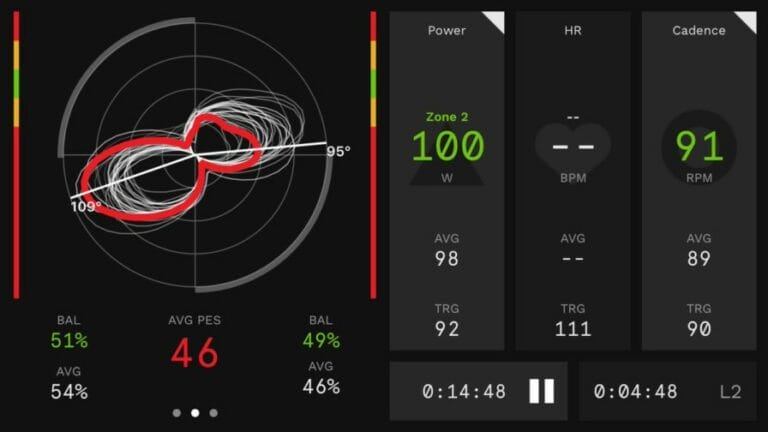Click the 95° angle label on the chart

click(338, 152)
